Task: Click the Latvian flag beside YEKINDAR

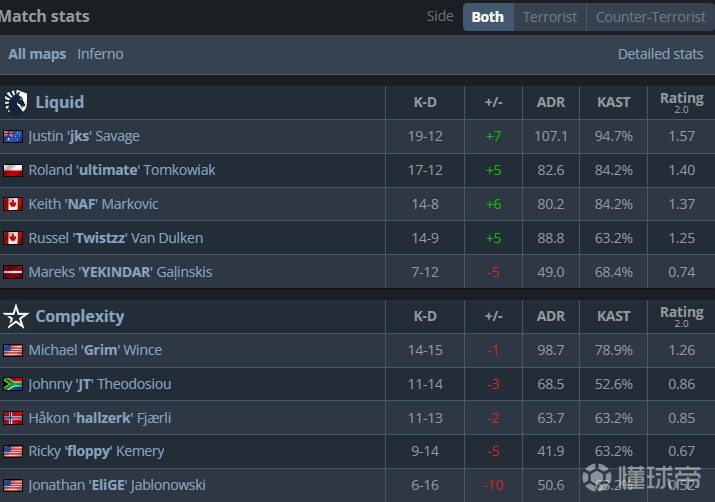Action: click(13, 273)
